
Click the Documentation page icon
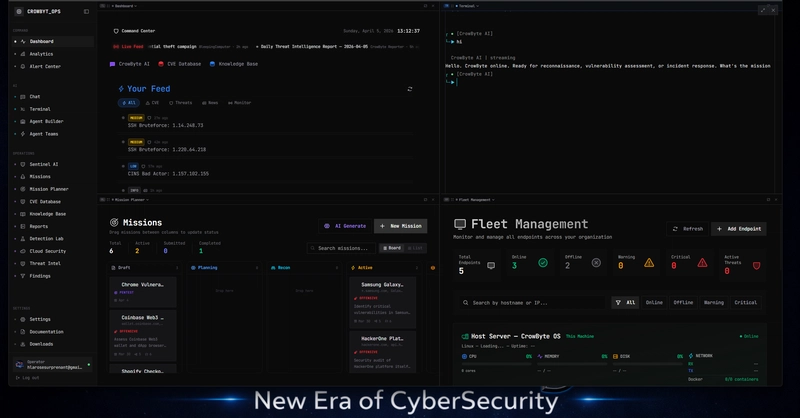[22, 332]
